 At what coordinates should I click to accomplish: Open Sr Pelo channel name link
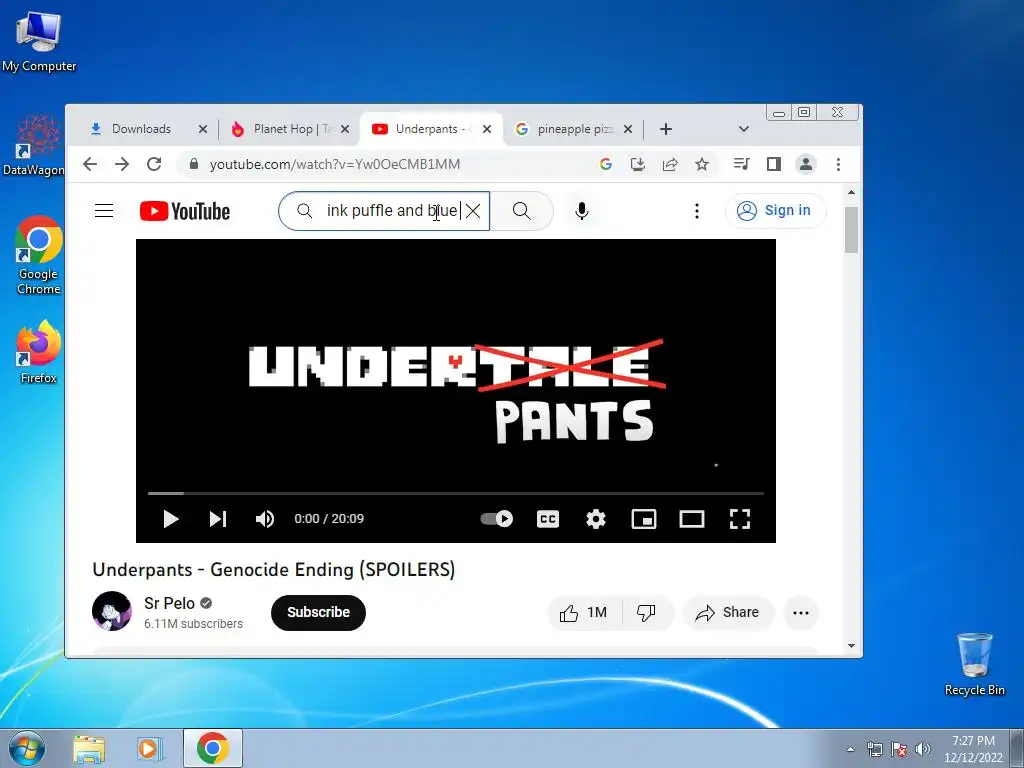(169, 603)
